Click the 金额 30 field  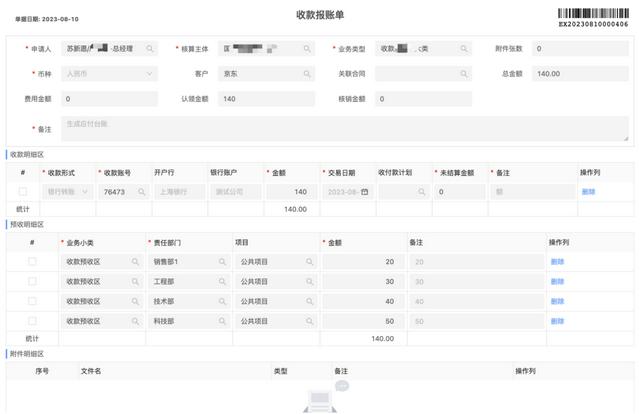coord(363,281)
